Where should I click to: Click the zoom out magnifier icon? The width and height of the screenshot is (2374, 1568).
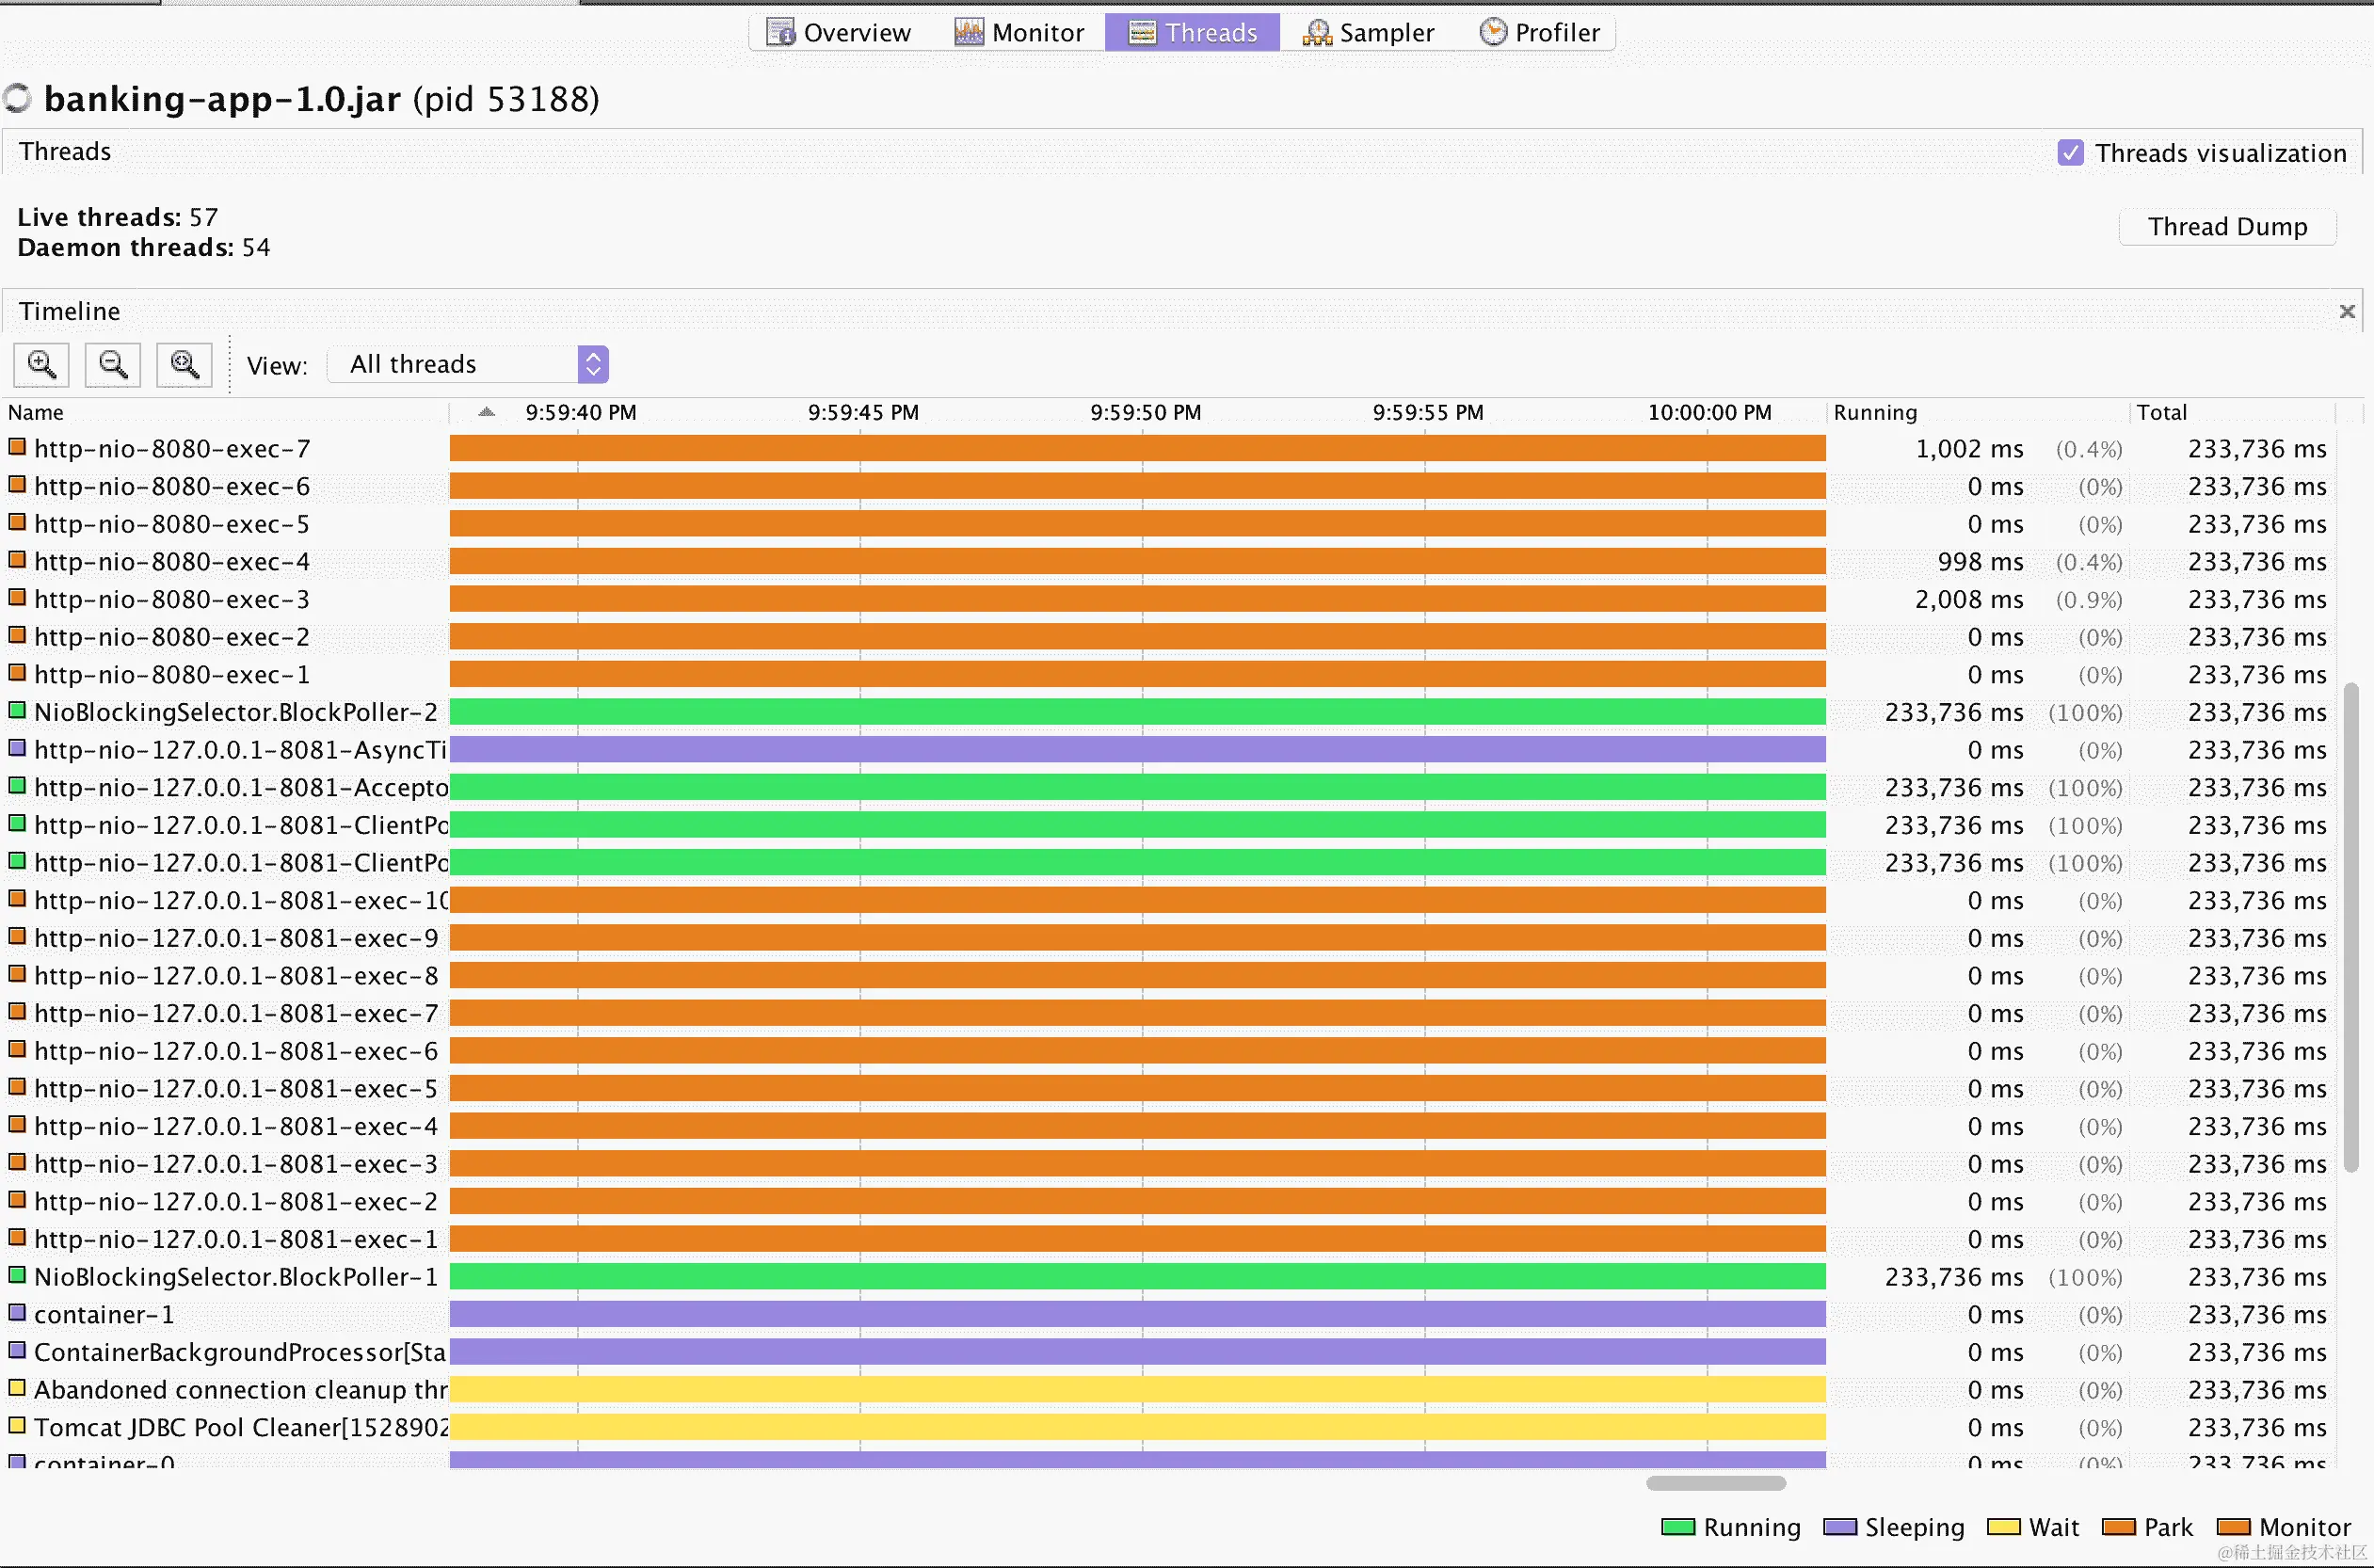(x=113, y=364)
